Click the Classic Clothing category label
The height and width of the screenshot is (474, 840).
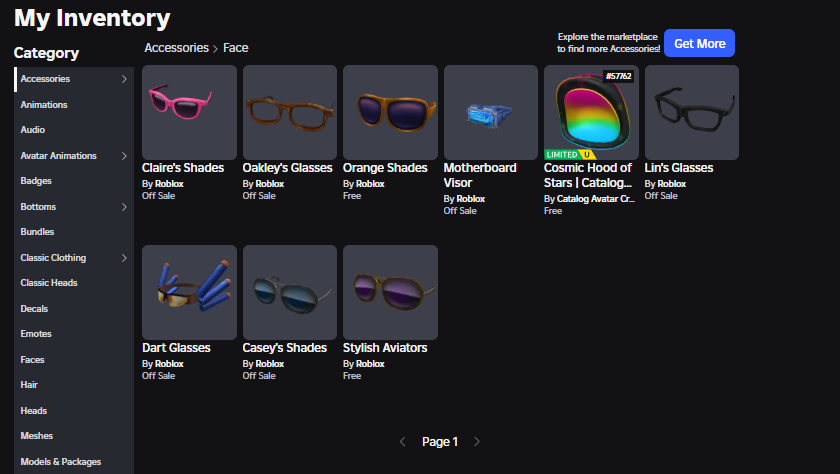(x=53, y=258)
